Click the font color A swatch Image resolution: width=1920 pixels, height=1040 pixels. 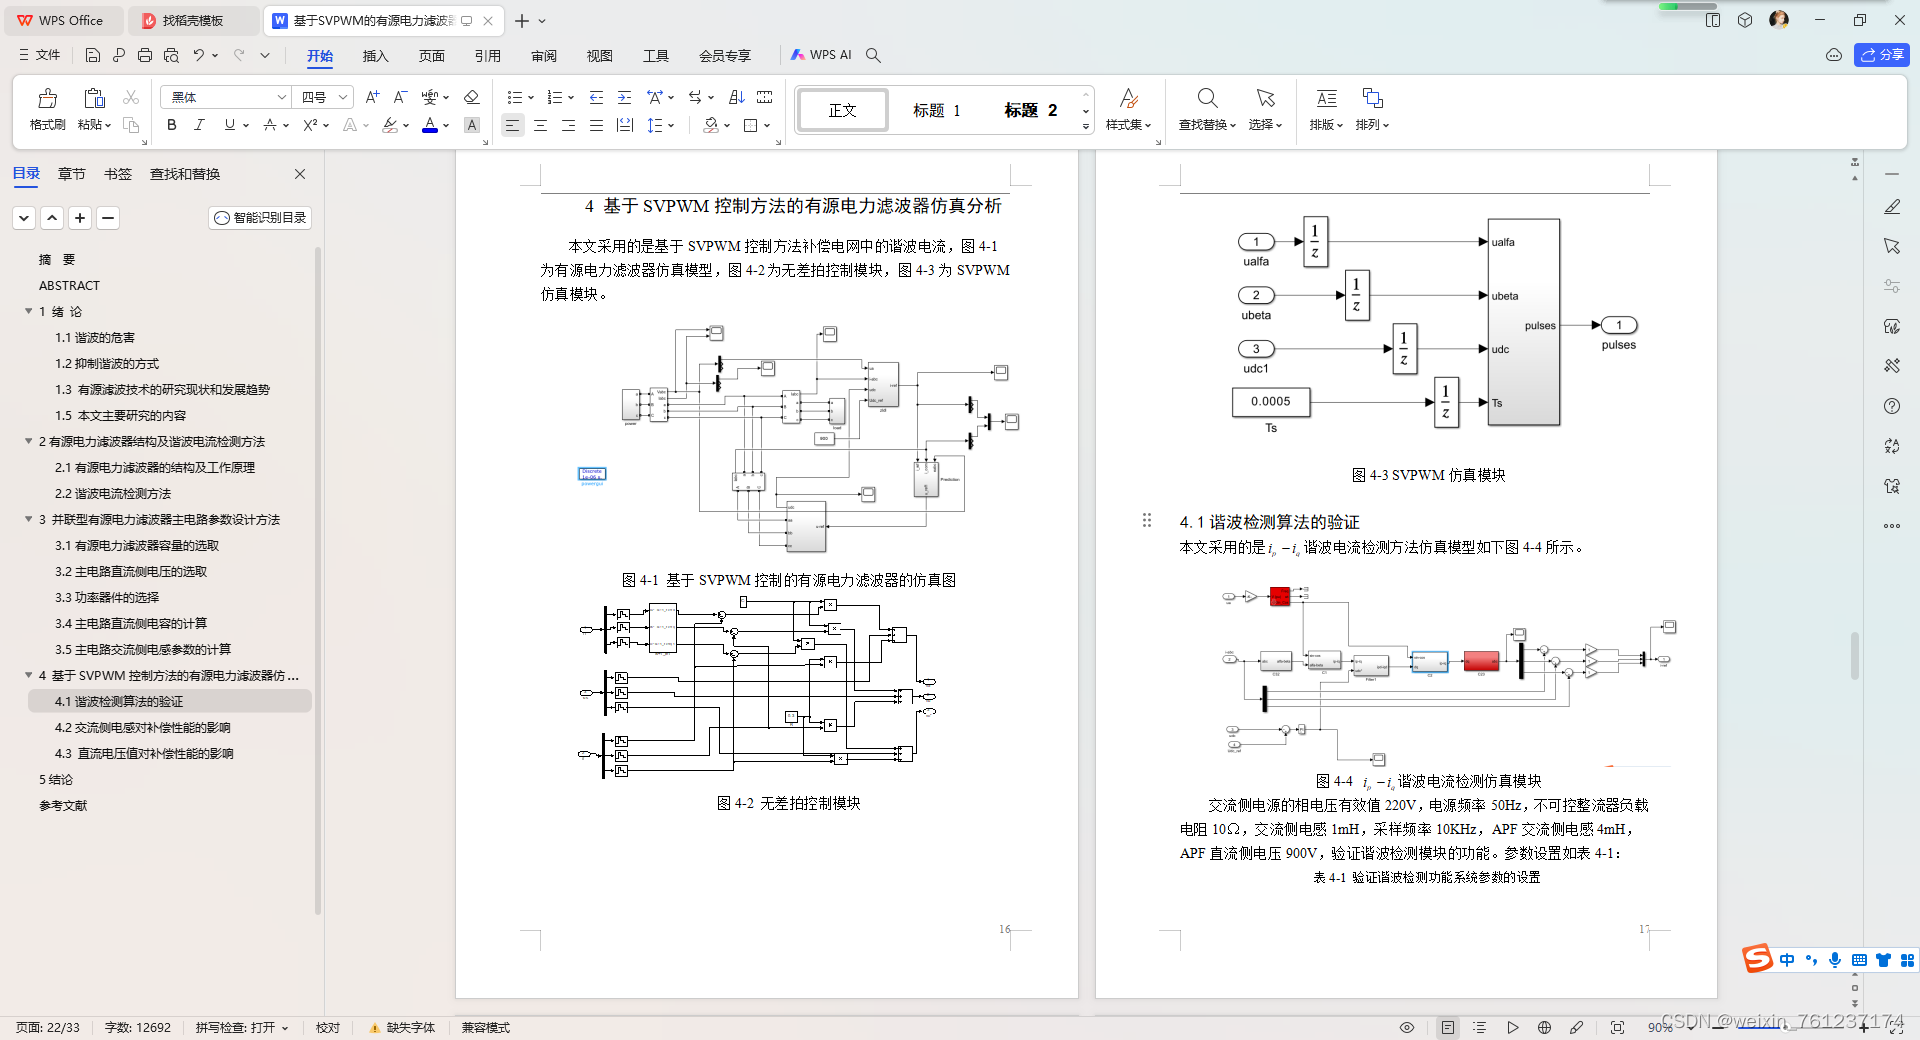click(429, 125)
